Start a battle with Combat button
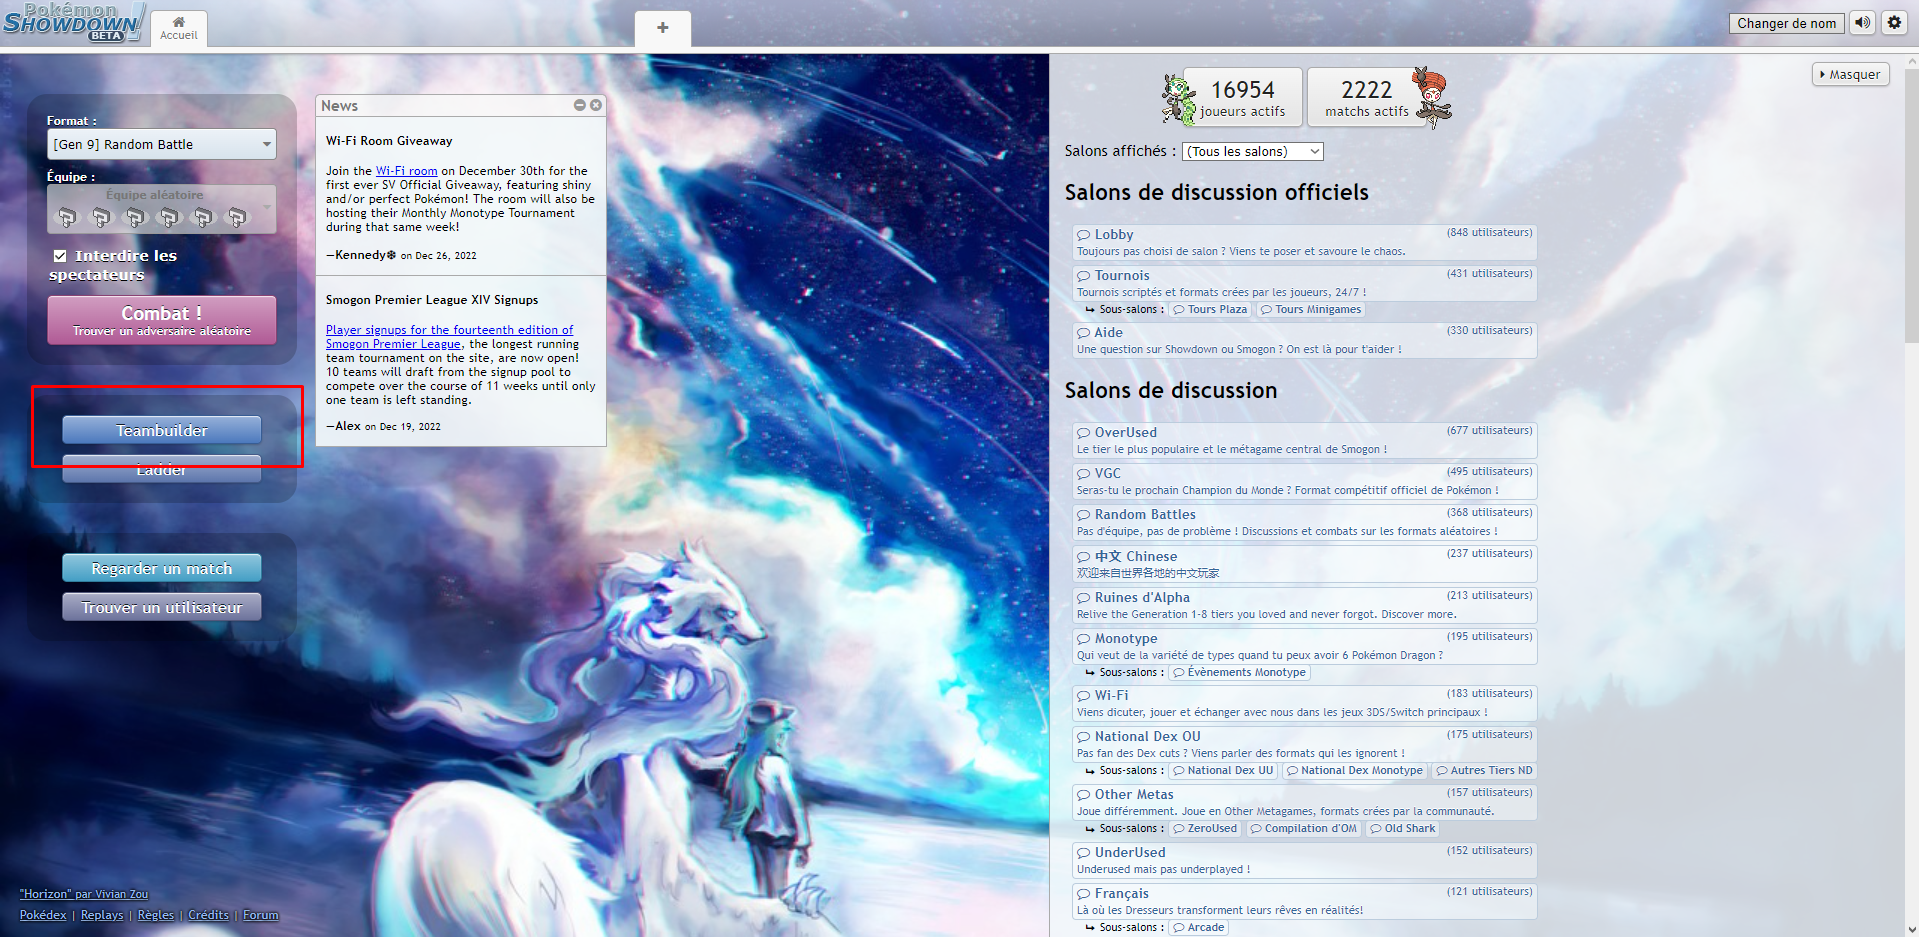Viewport: 1919px width, 937px height. click(162, 320)
